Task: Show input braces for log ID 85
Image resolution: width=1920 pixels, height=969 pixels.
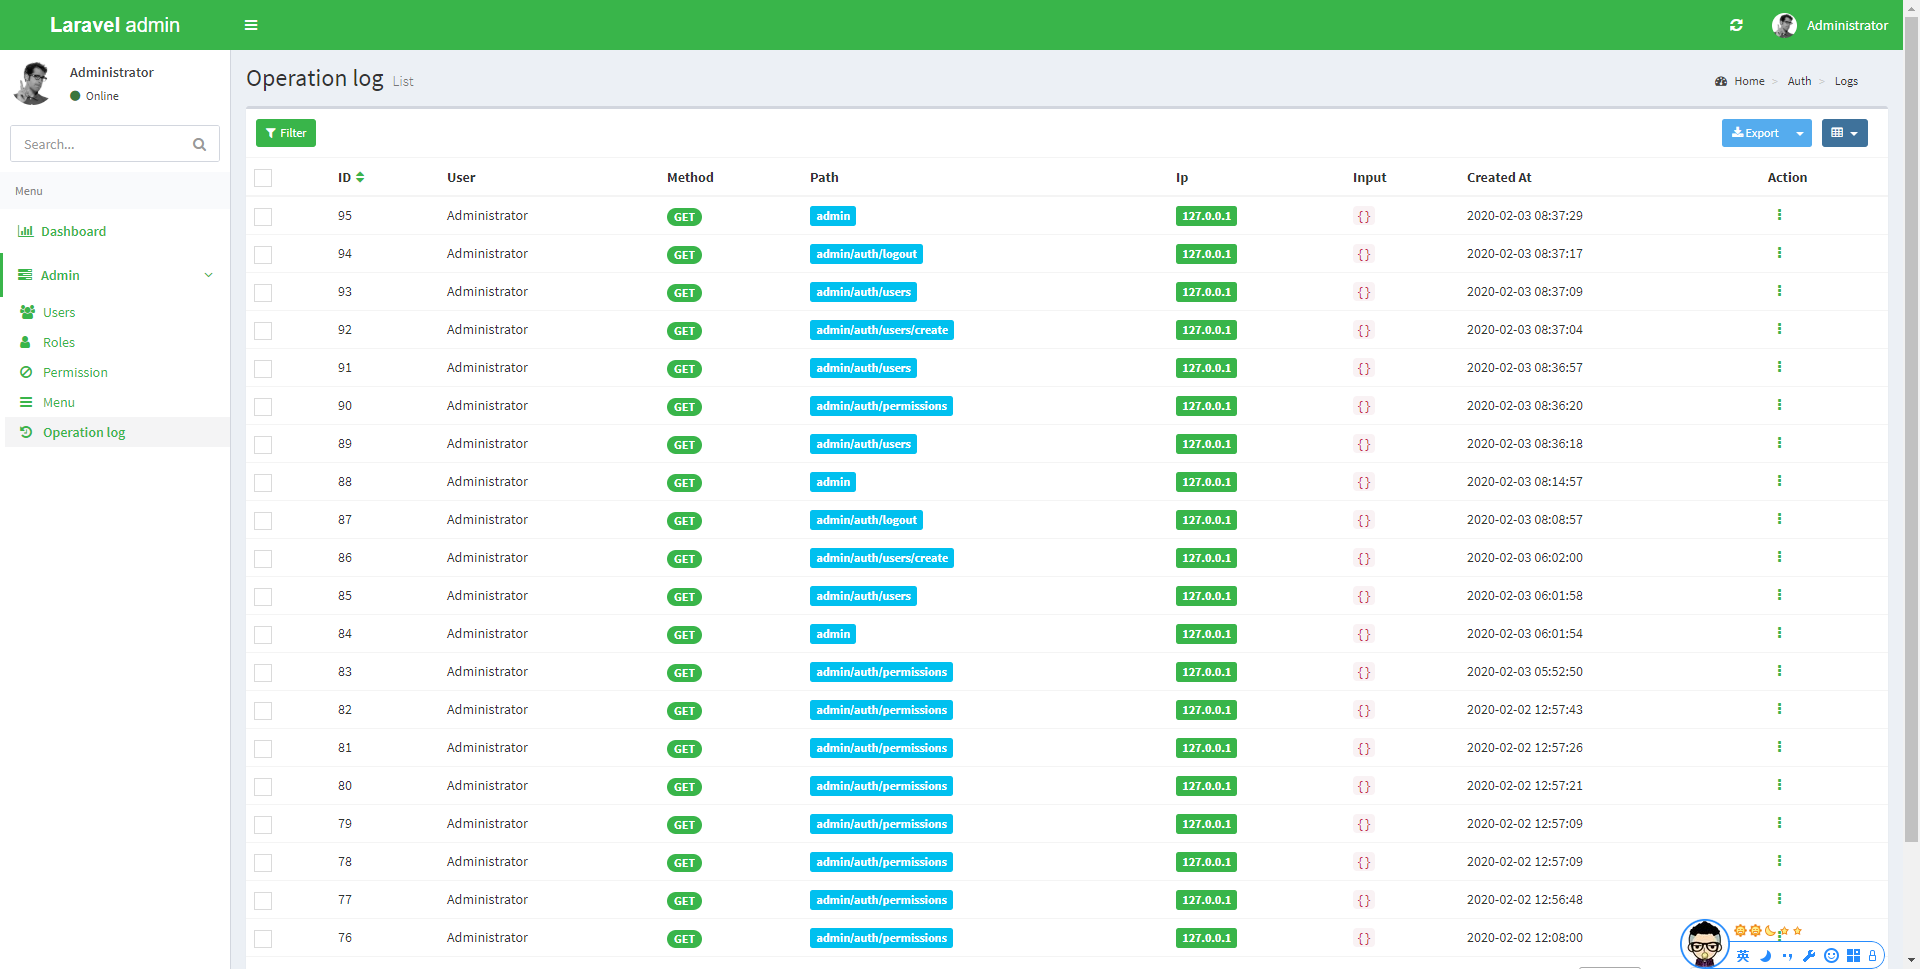Action: click(1363, 596)
